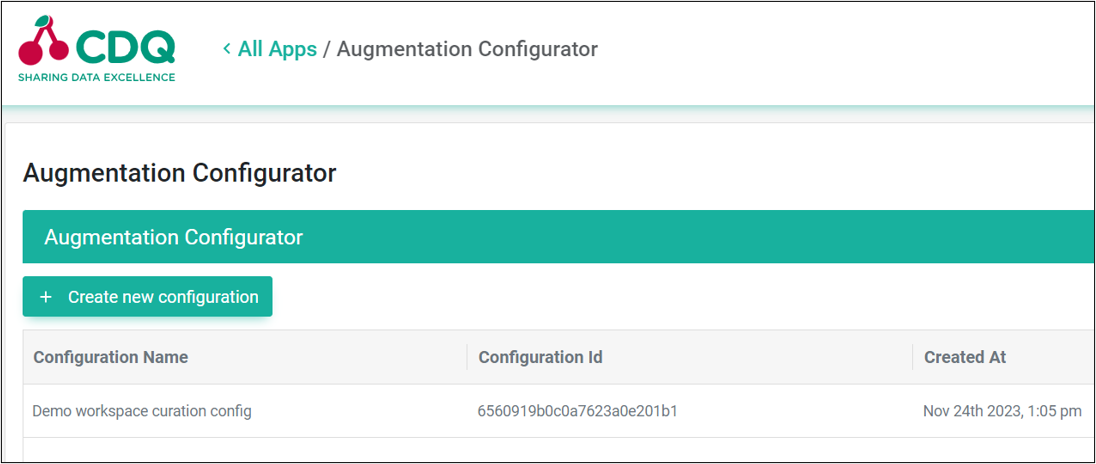Image resolution: width=1096 pixels, height=464 pixels.
Task: Click the green CDQ logo lettering
Action: tap(124, 48)
